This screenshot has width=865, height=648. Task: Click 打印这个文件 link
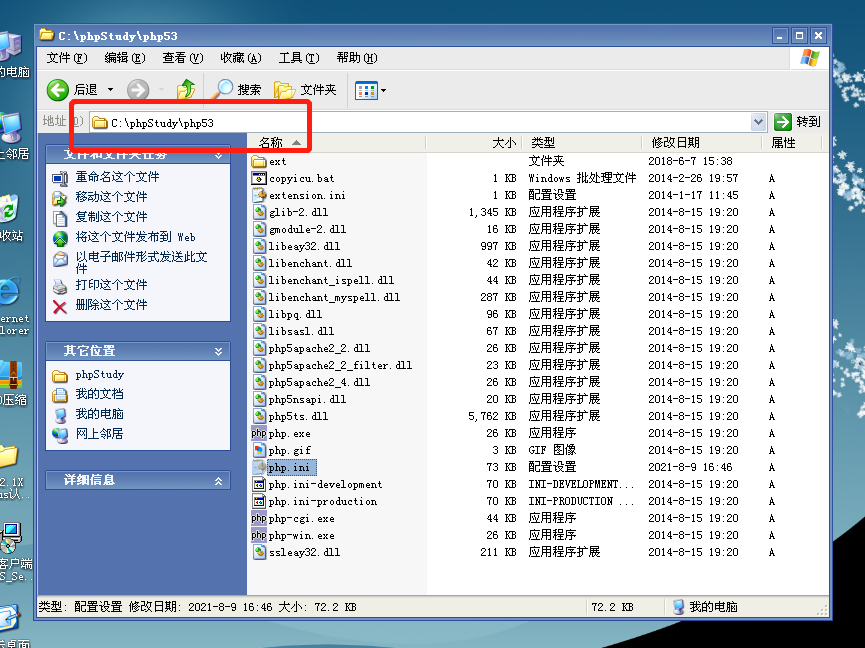(x=111, y=285)
